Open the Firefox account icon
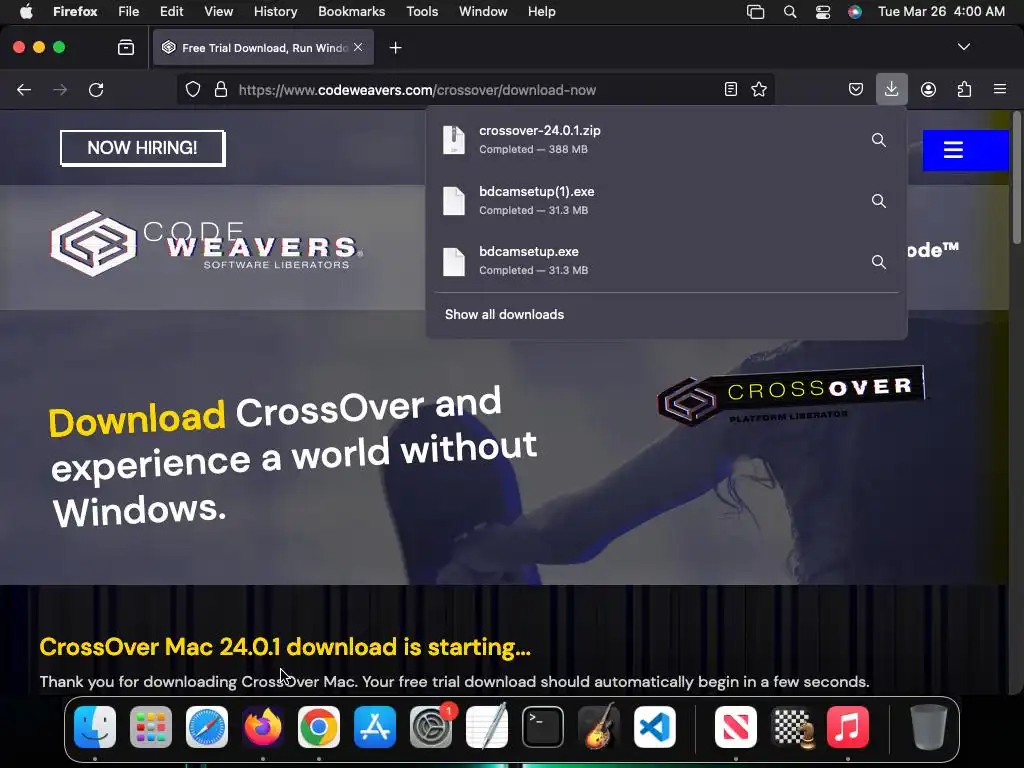The height and width of the screenshot is (768, 1024). [x=928, y=89]
